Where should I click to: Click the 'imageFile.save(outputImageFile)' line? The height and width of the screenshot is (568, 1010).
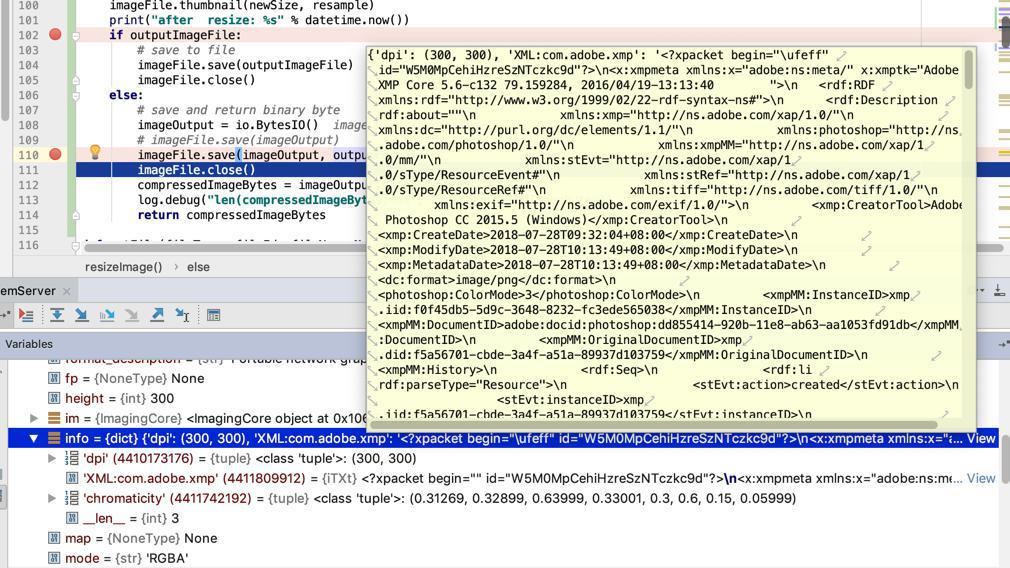click(x=245, y=65)
